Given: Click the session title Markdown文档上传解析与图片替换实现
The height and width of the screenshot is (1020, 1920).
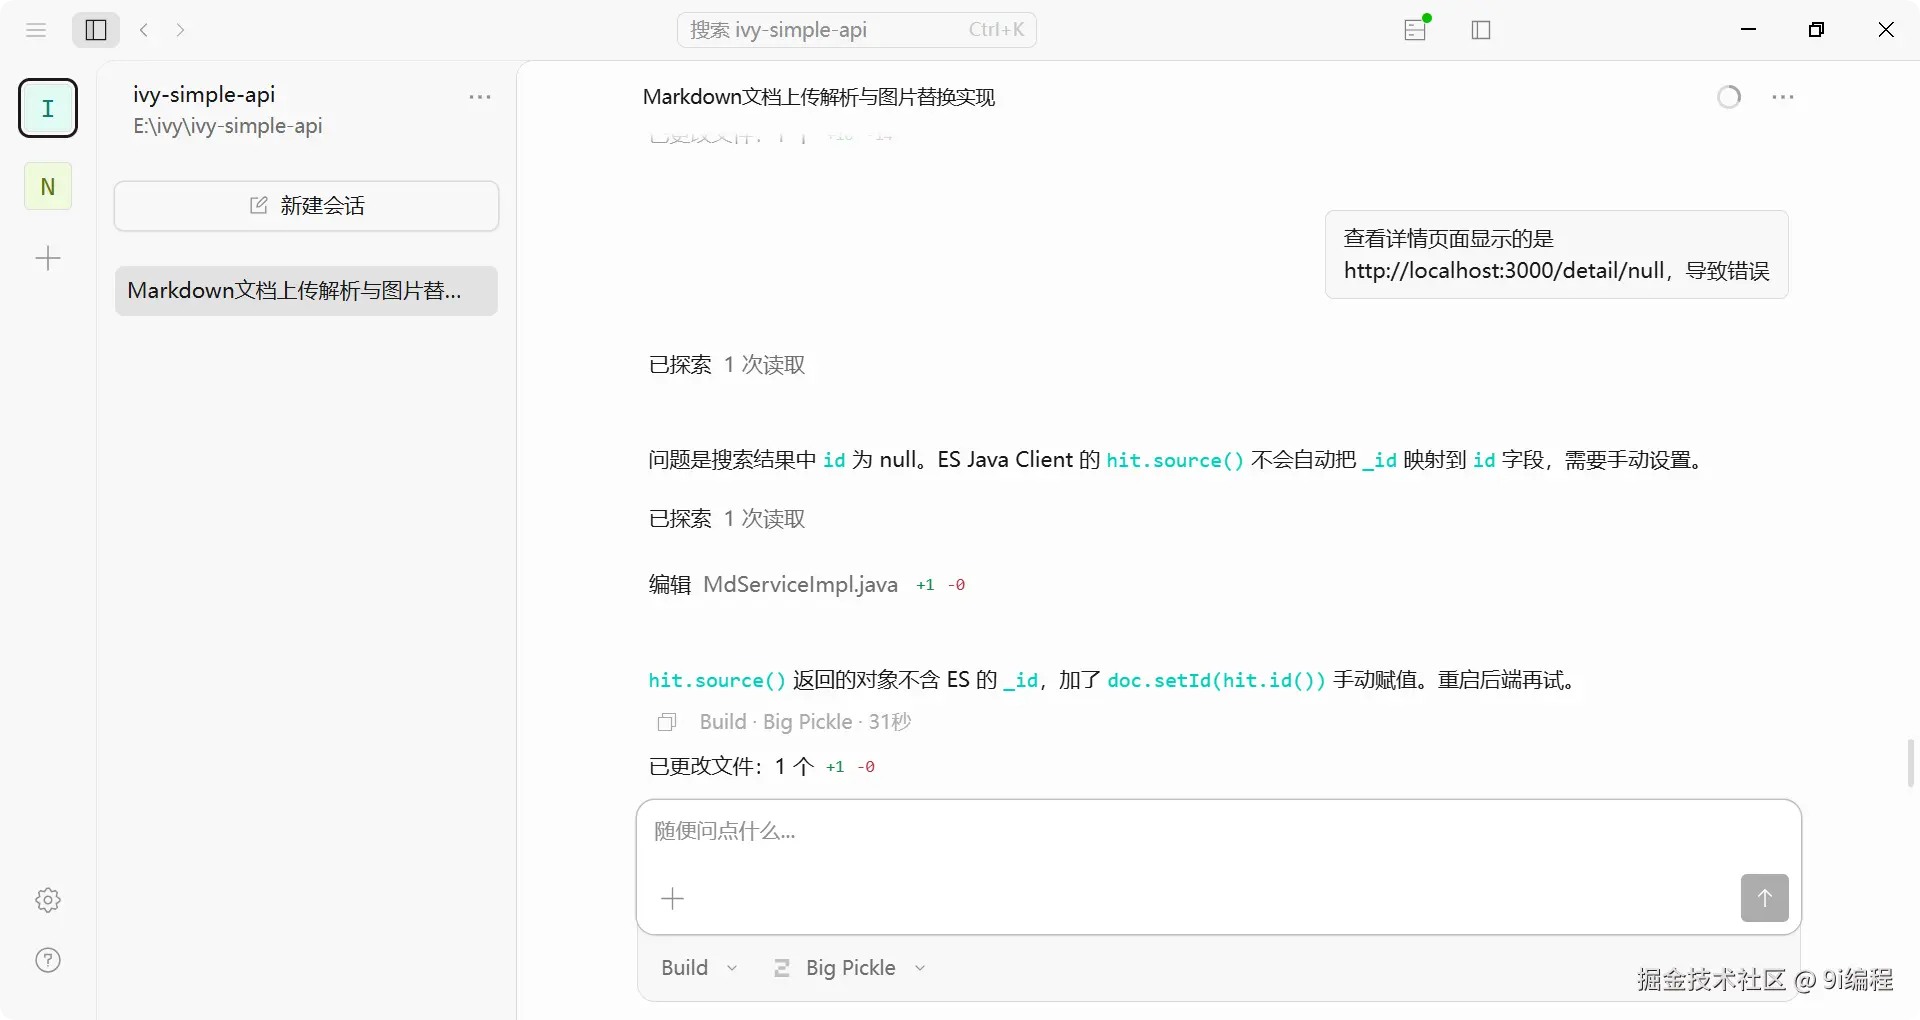Looking at the screenshot, I should (x=819, y=97).
